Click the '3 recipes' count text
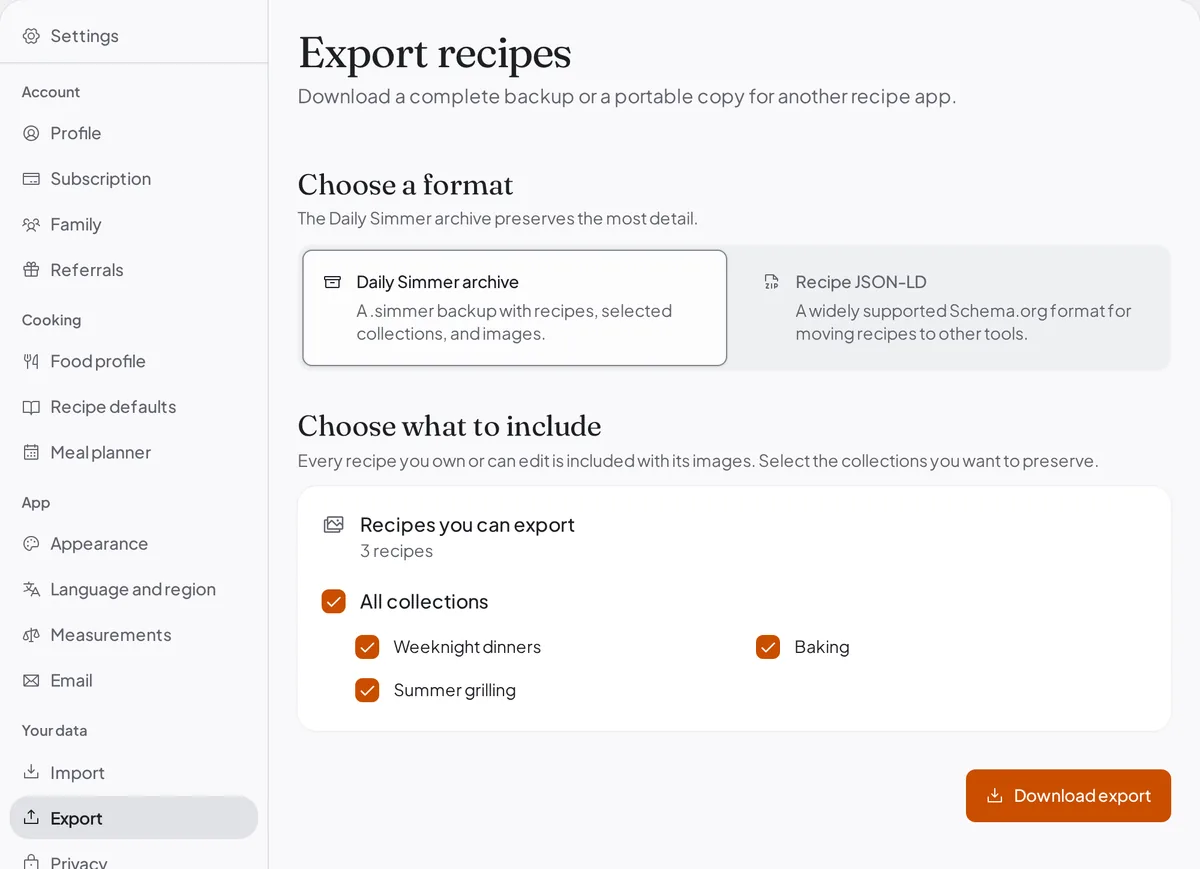1200x869 pixels. point(396,551)
